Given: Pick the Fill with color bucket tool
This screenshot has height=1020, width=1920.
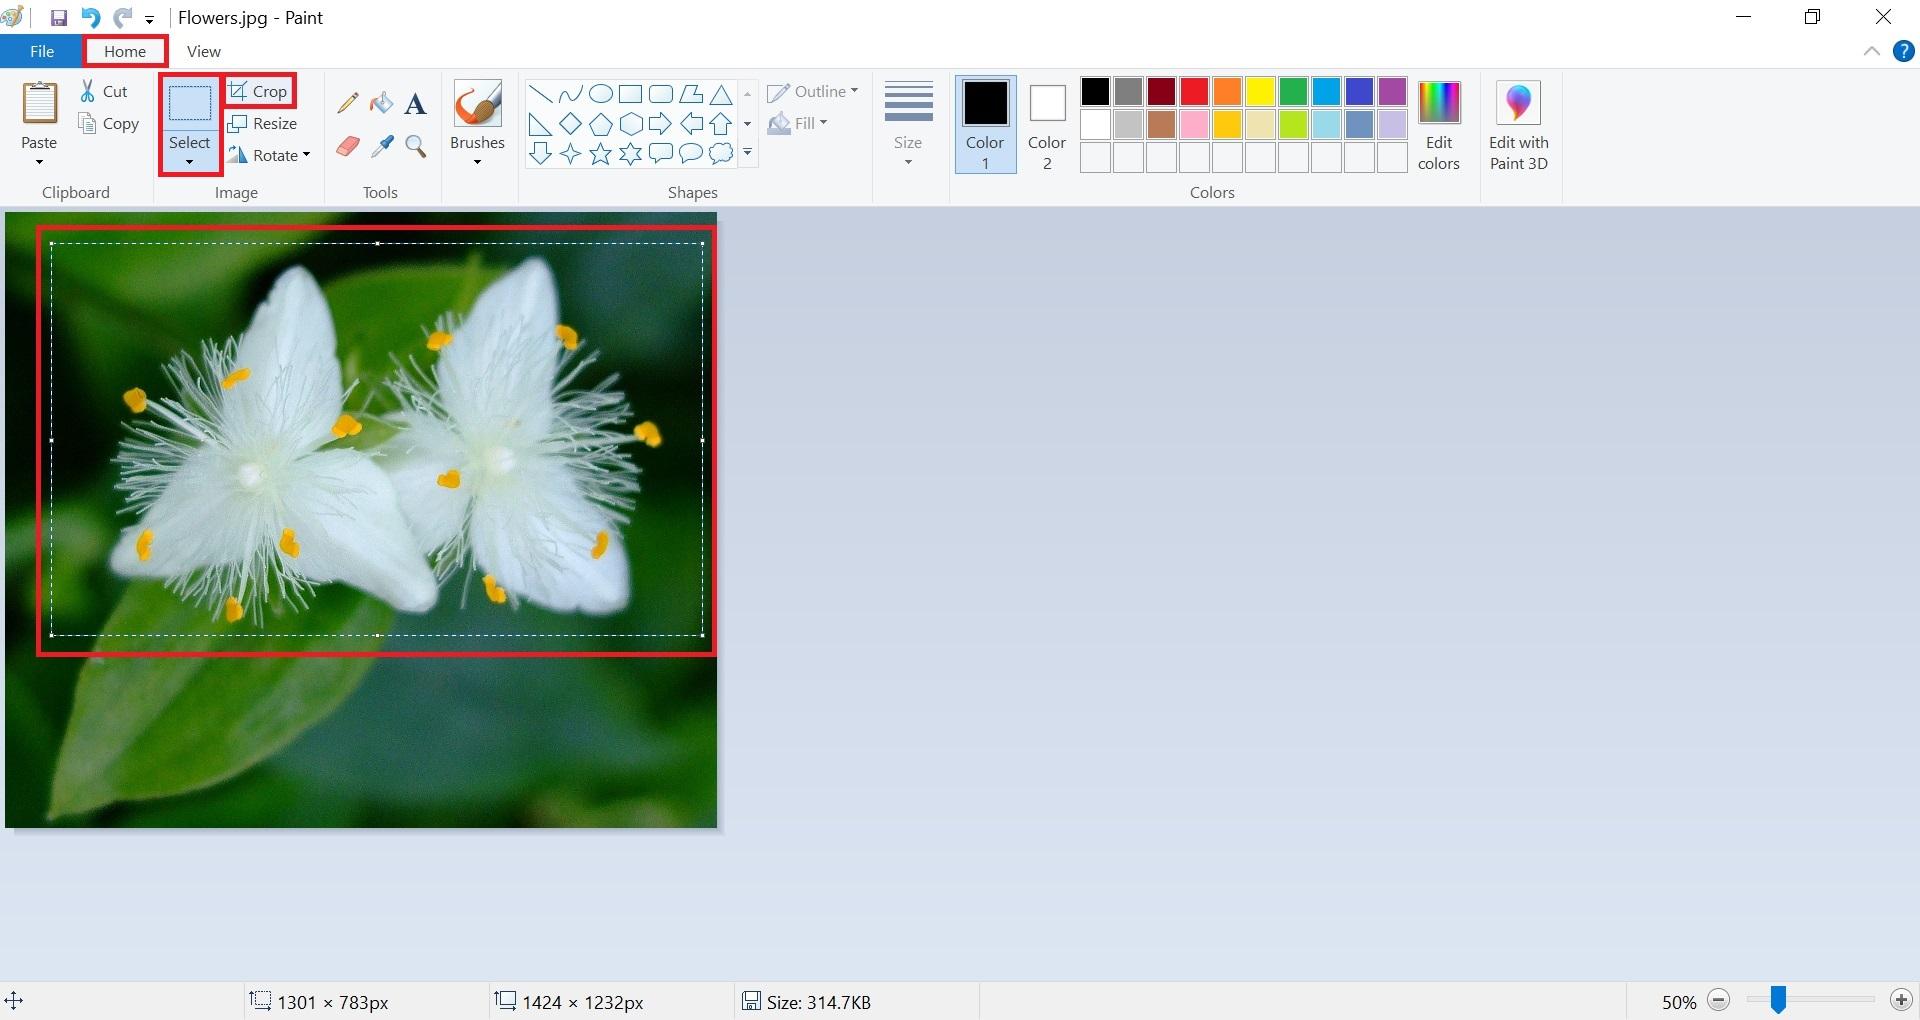Looking at the screenshot, I should (x=381, y=103).
